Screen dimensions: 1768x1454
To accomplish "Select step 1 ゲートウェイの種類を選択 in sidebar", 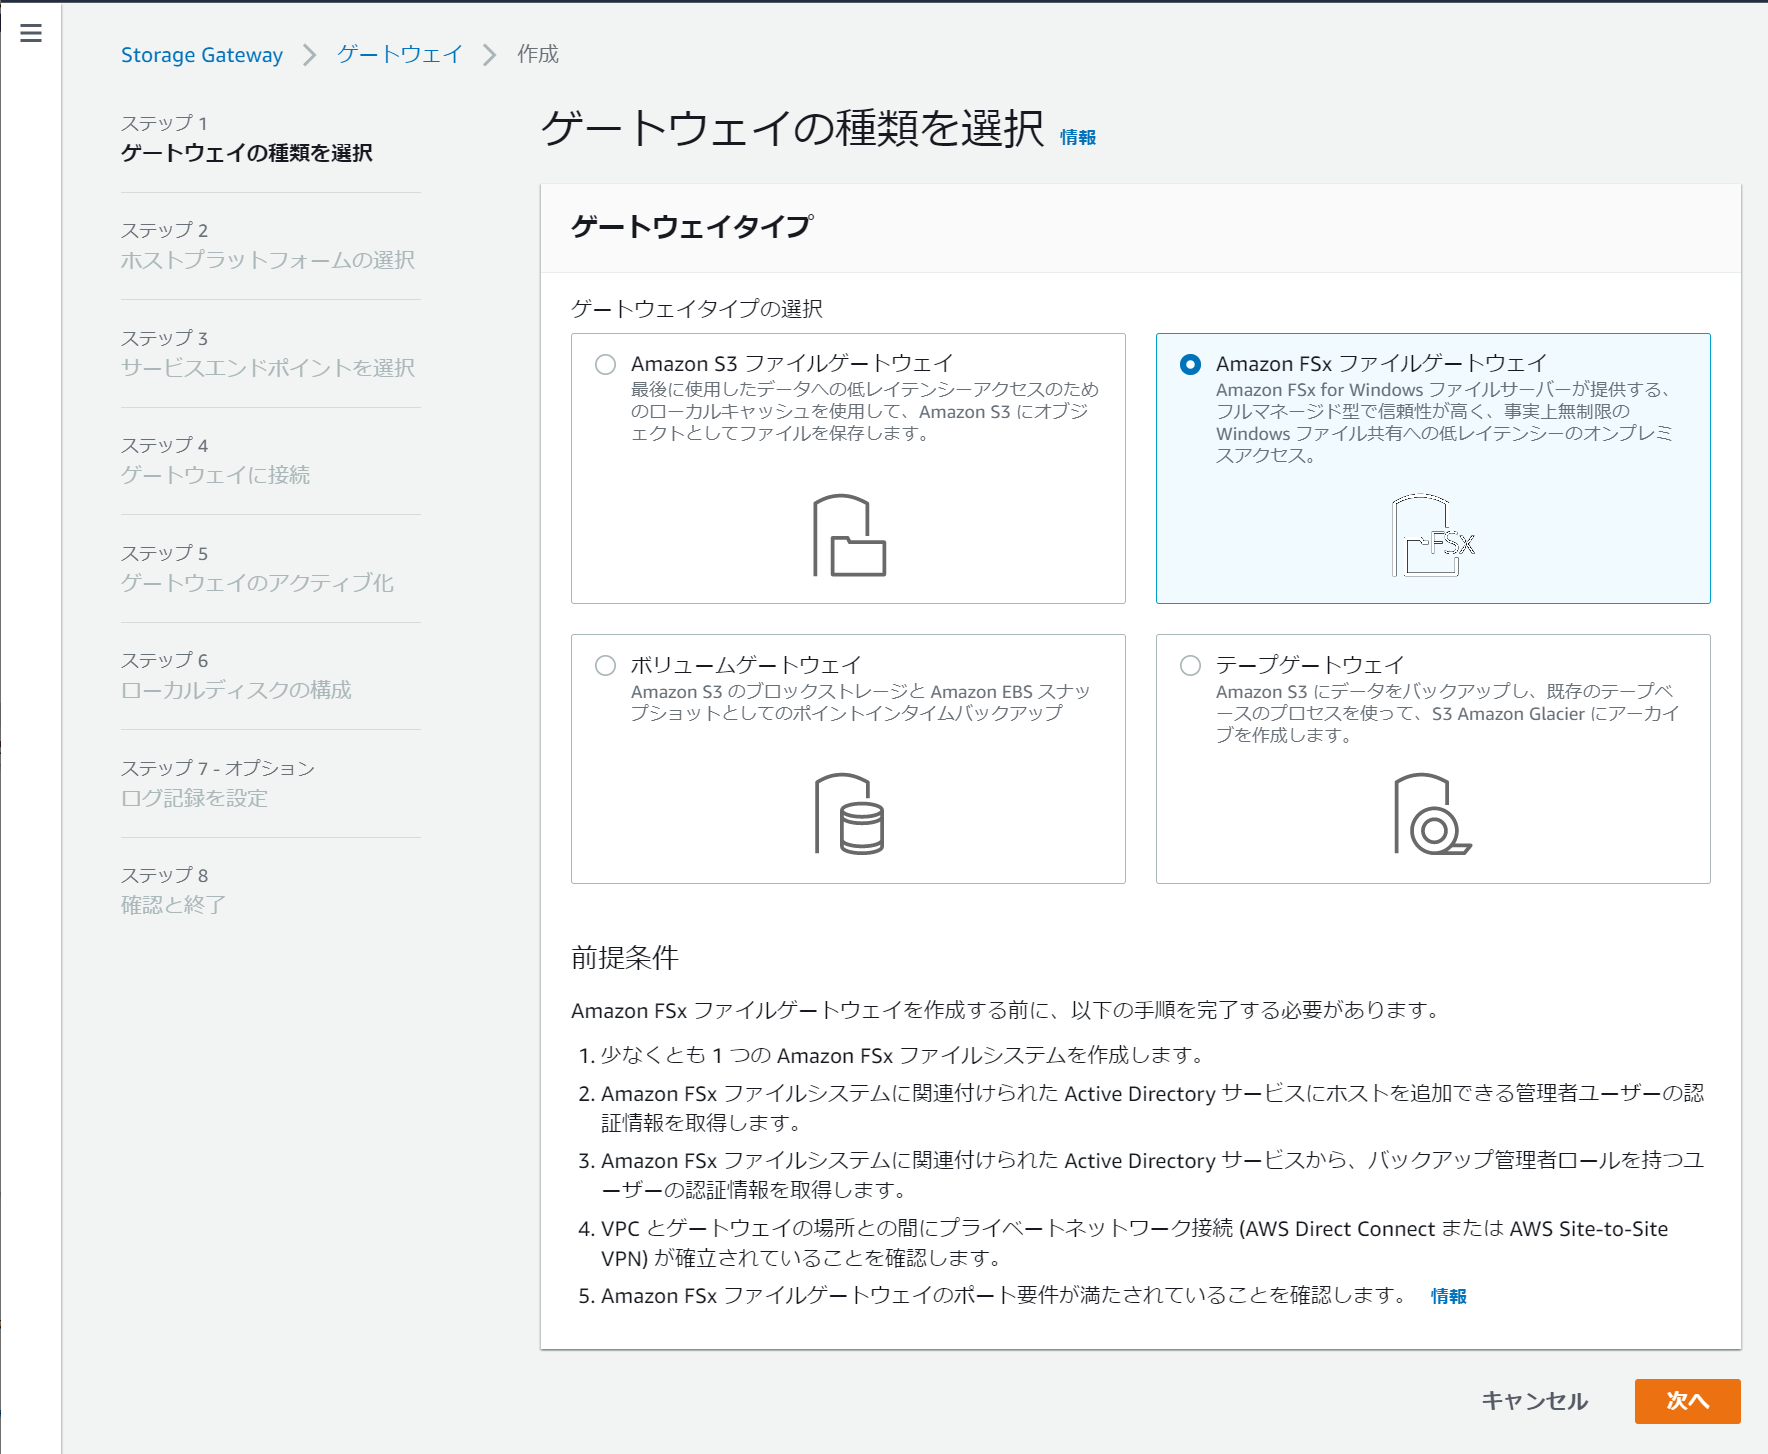I will click(247, 153).
